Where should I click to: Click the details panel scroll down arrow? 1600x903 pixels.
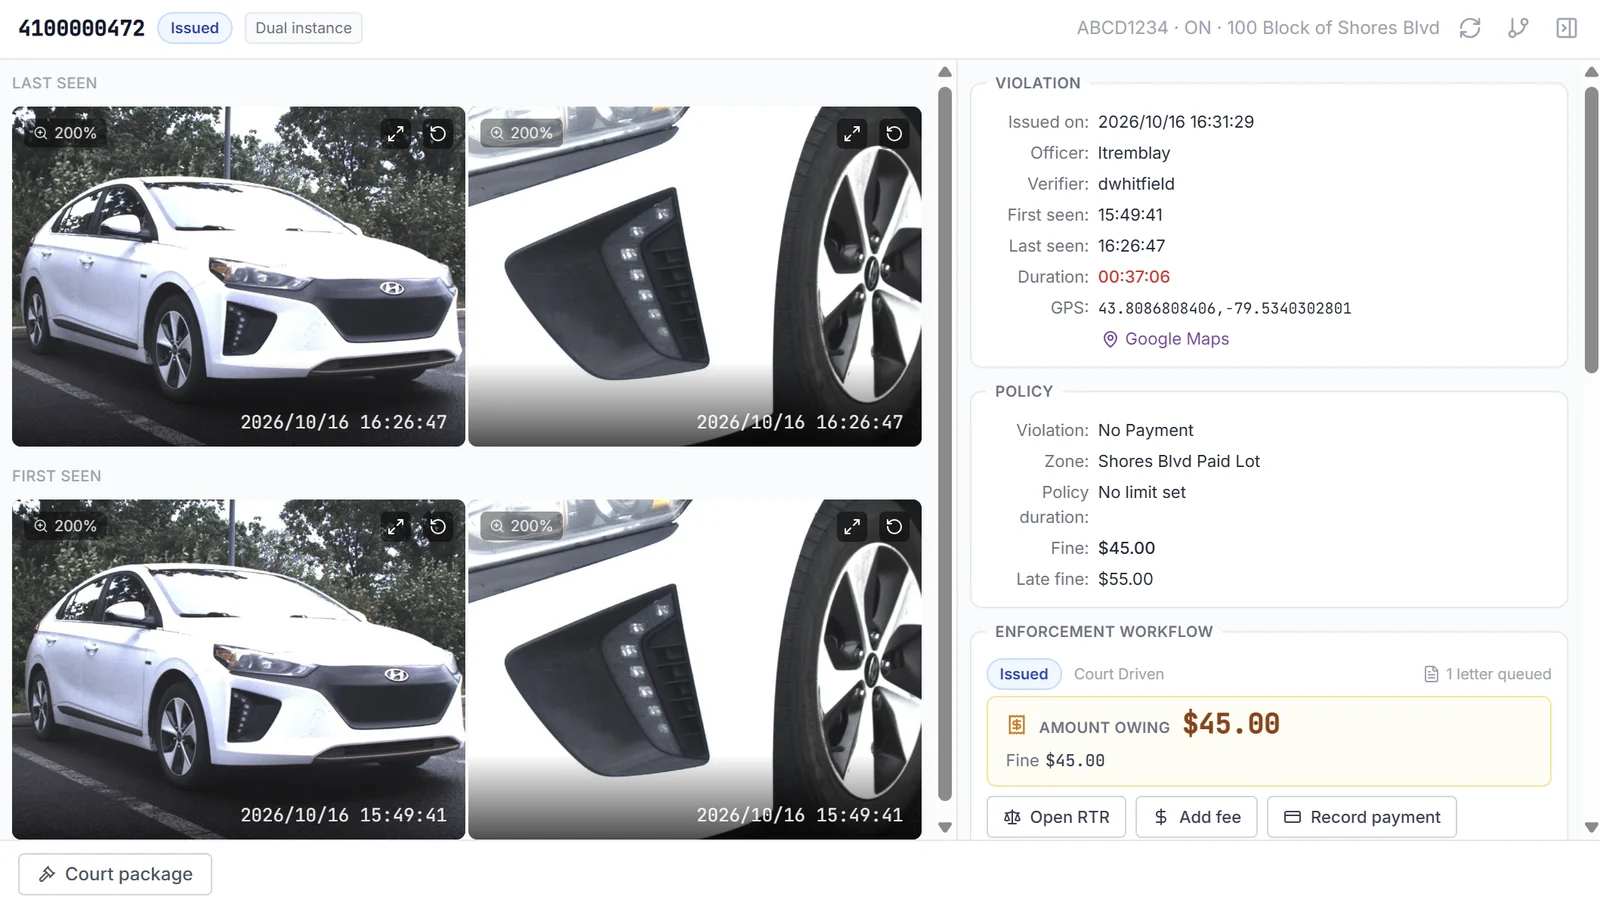(x=1592, y=827)
